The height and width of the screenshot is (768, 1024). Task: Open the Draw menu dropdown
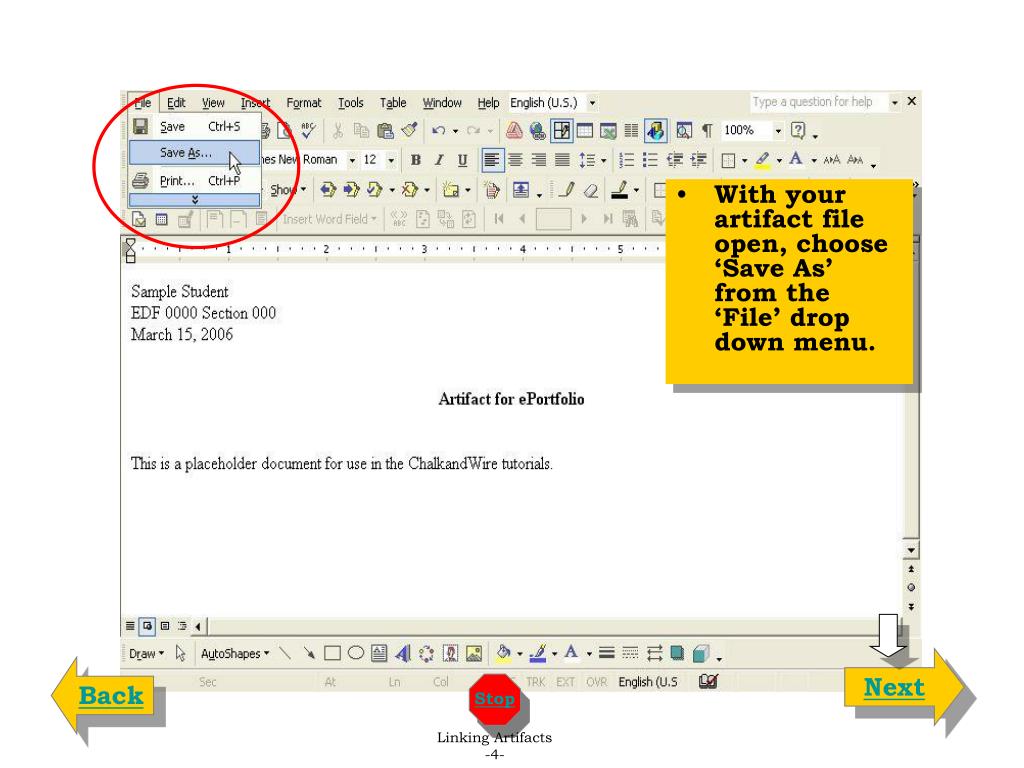point(146,654)
